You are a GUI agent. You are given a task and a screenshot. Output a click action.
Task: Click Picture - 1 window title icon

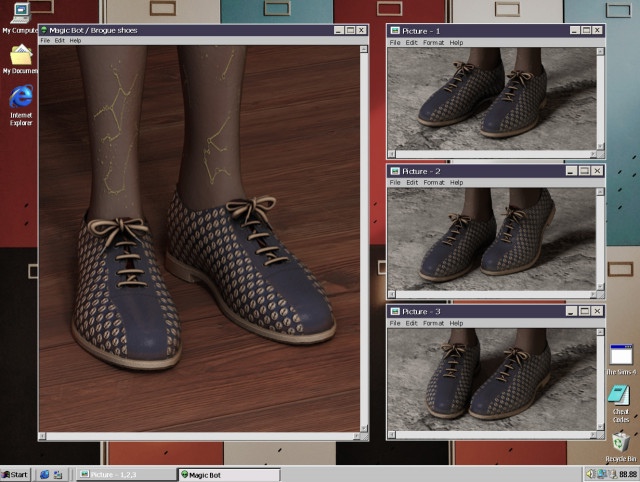394,30
